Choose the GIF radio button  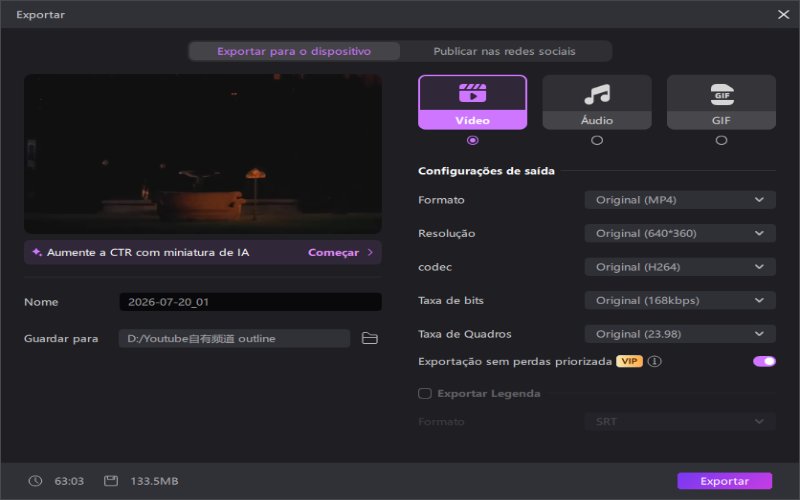[x=721, y=140]
